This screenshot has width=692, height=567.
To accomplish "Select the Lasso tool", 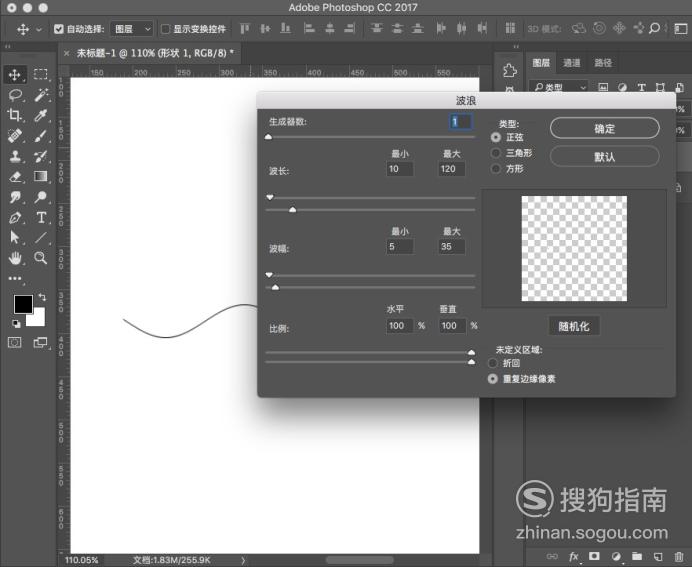I will coord(15,94).
